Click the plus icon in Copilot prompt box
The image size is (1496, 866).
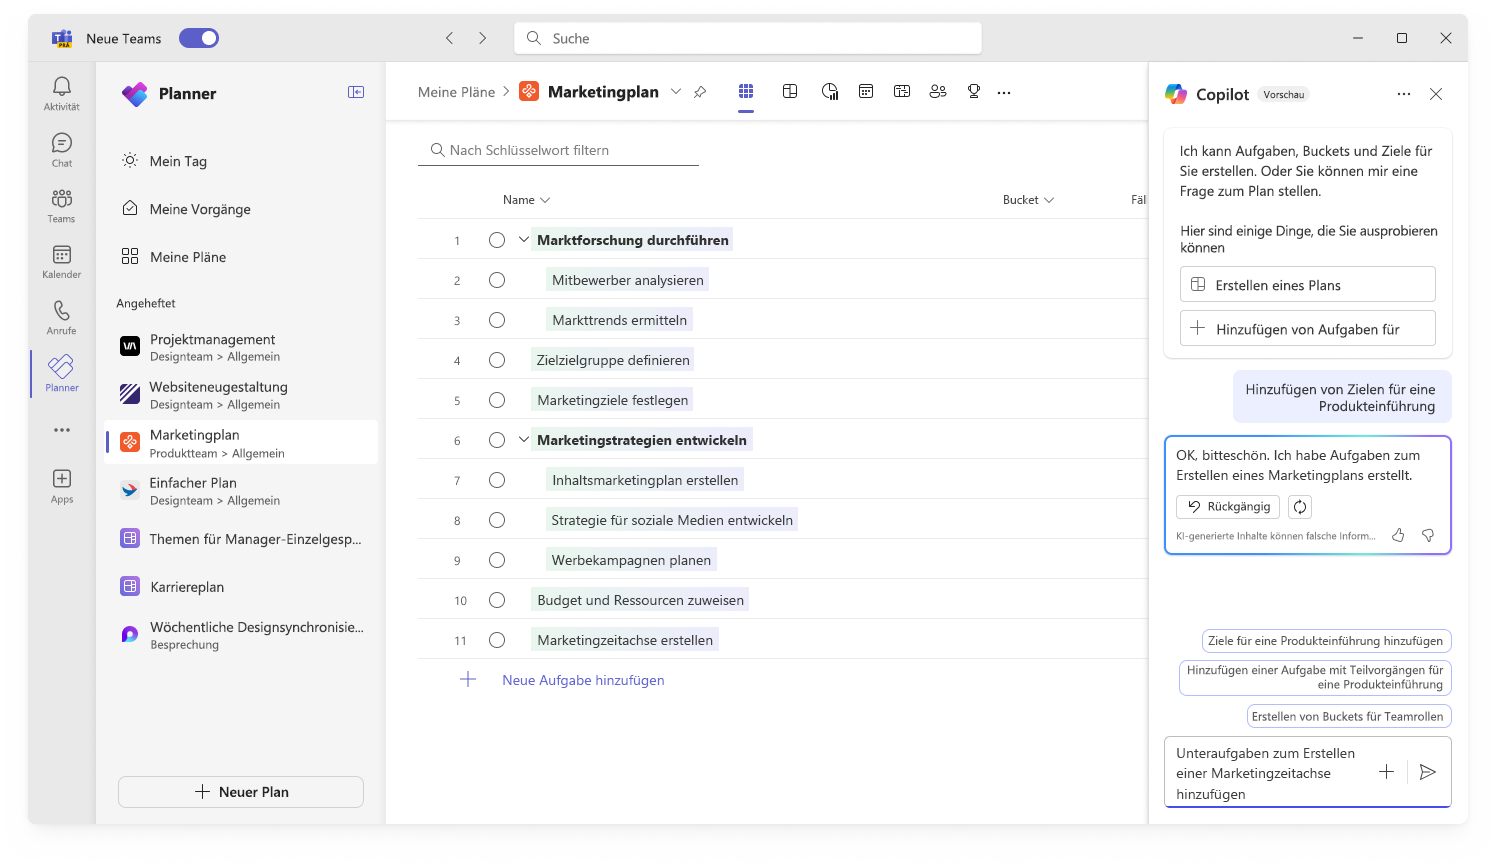click(1386, 772)
